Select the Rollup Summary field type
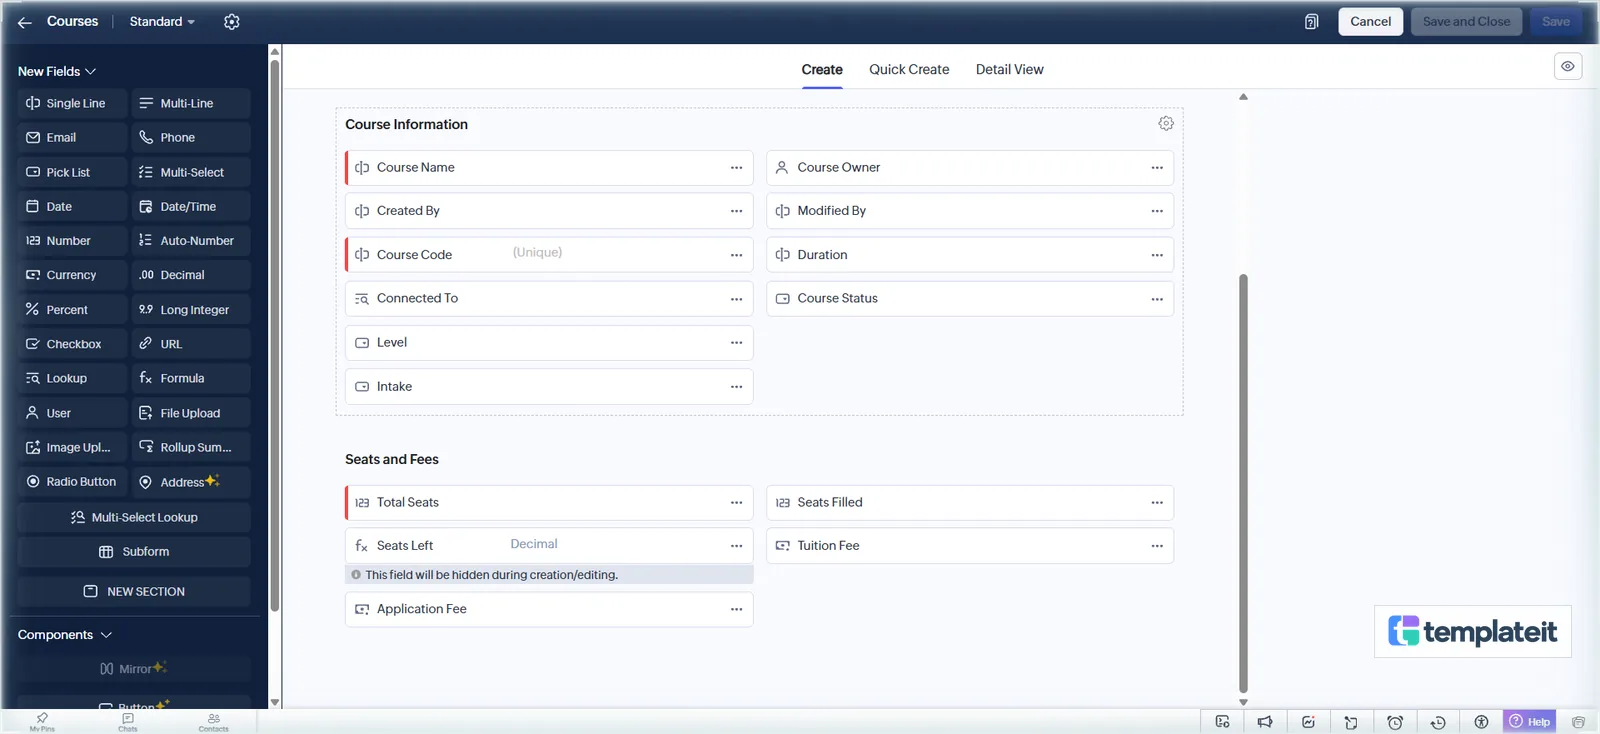This screenshot has height=734, width=1600. (191, 448)
